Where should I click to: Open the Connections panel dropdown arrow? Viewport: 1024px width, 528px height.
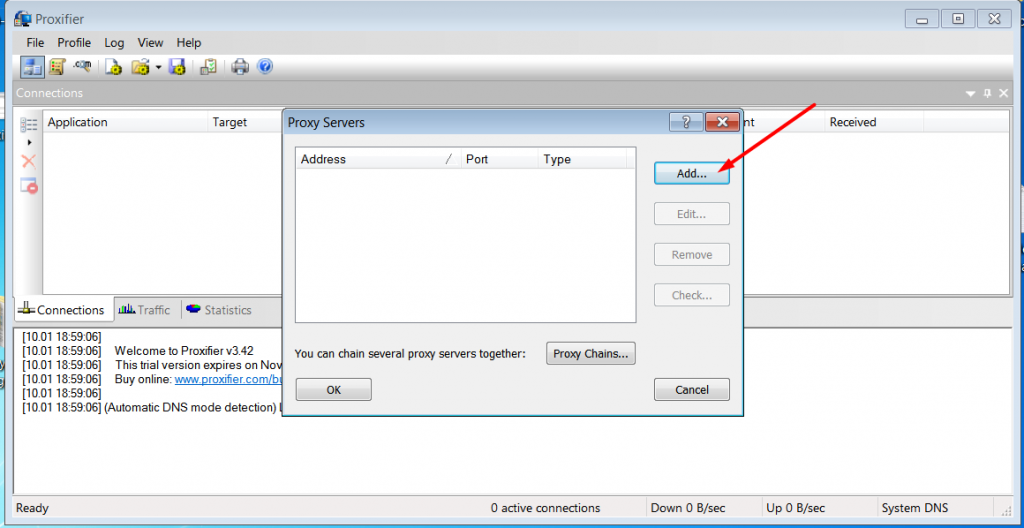coord(970,93)
